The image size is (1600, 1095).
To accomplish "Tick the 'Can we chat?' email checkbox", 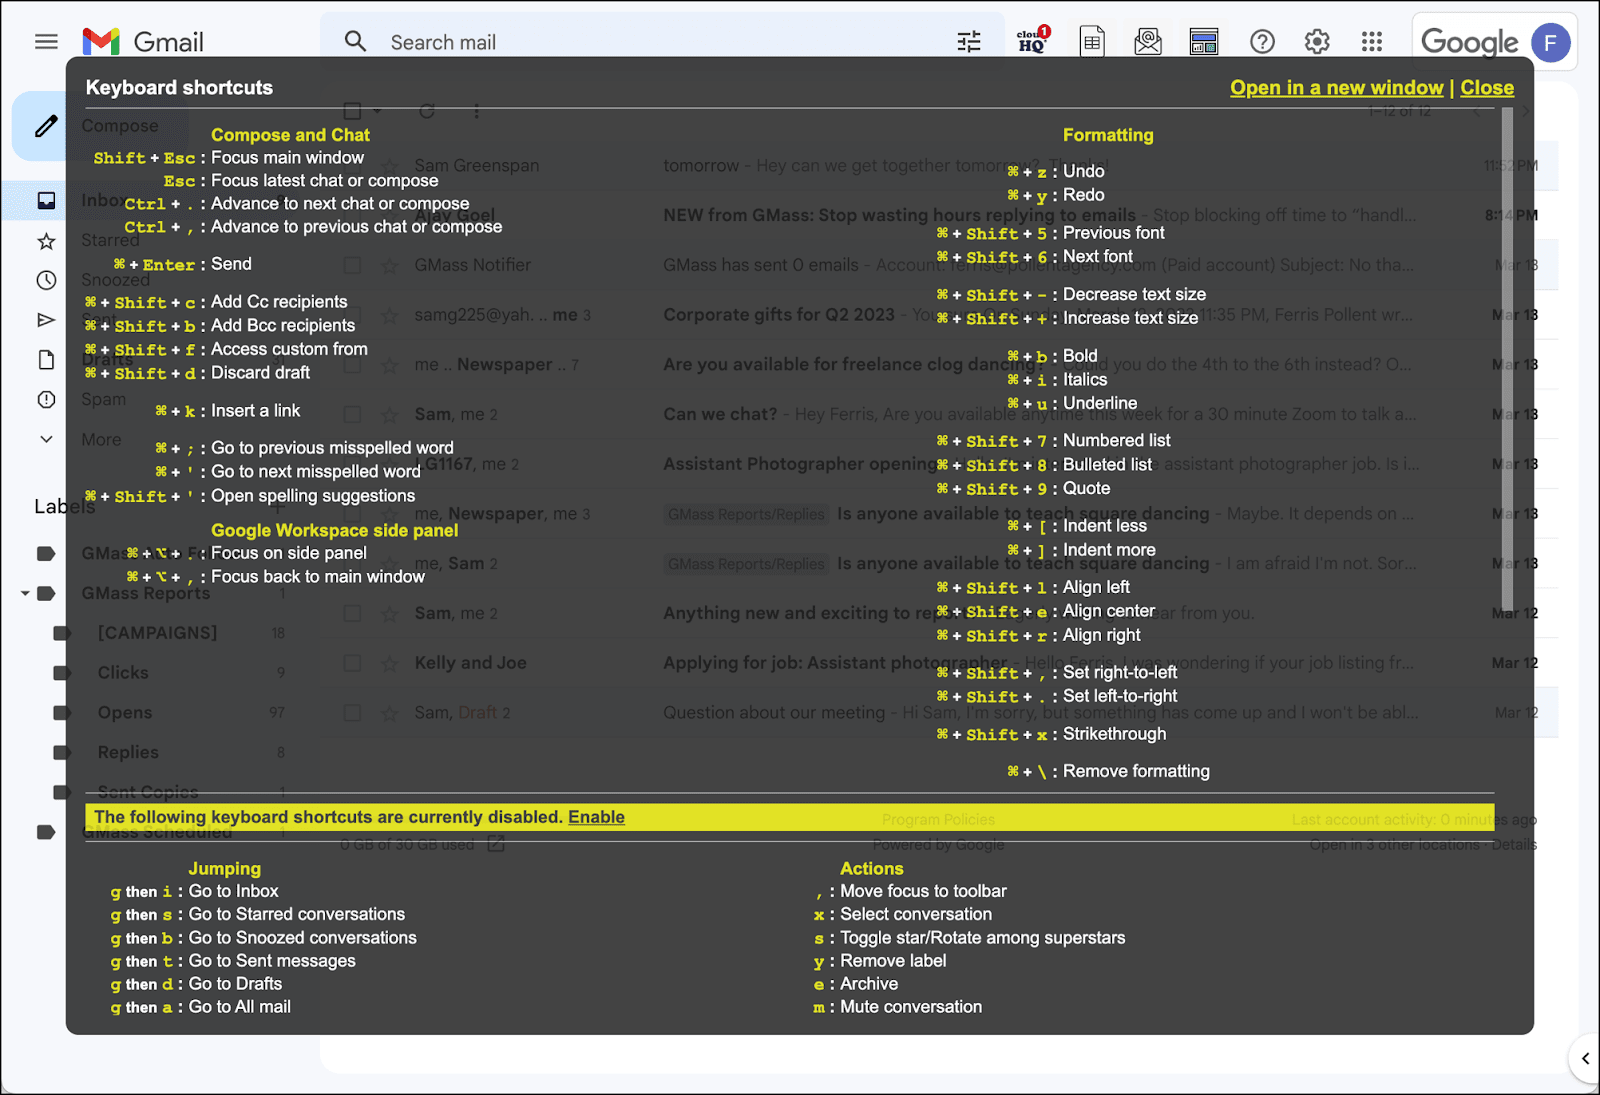I will (x=352, y=414).
